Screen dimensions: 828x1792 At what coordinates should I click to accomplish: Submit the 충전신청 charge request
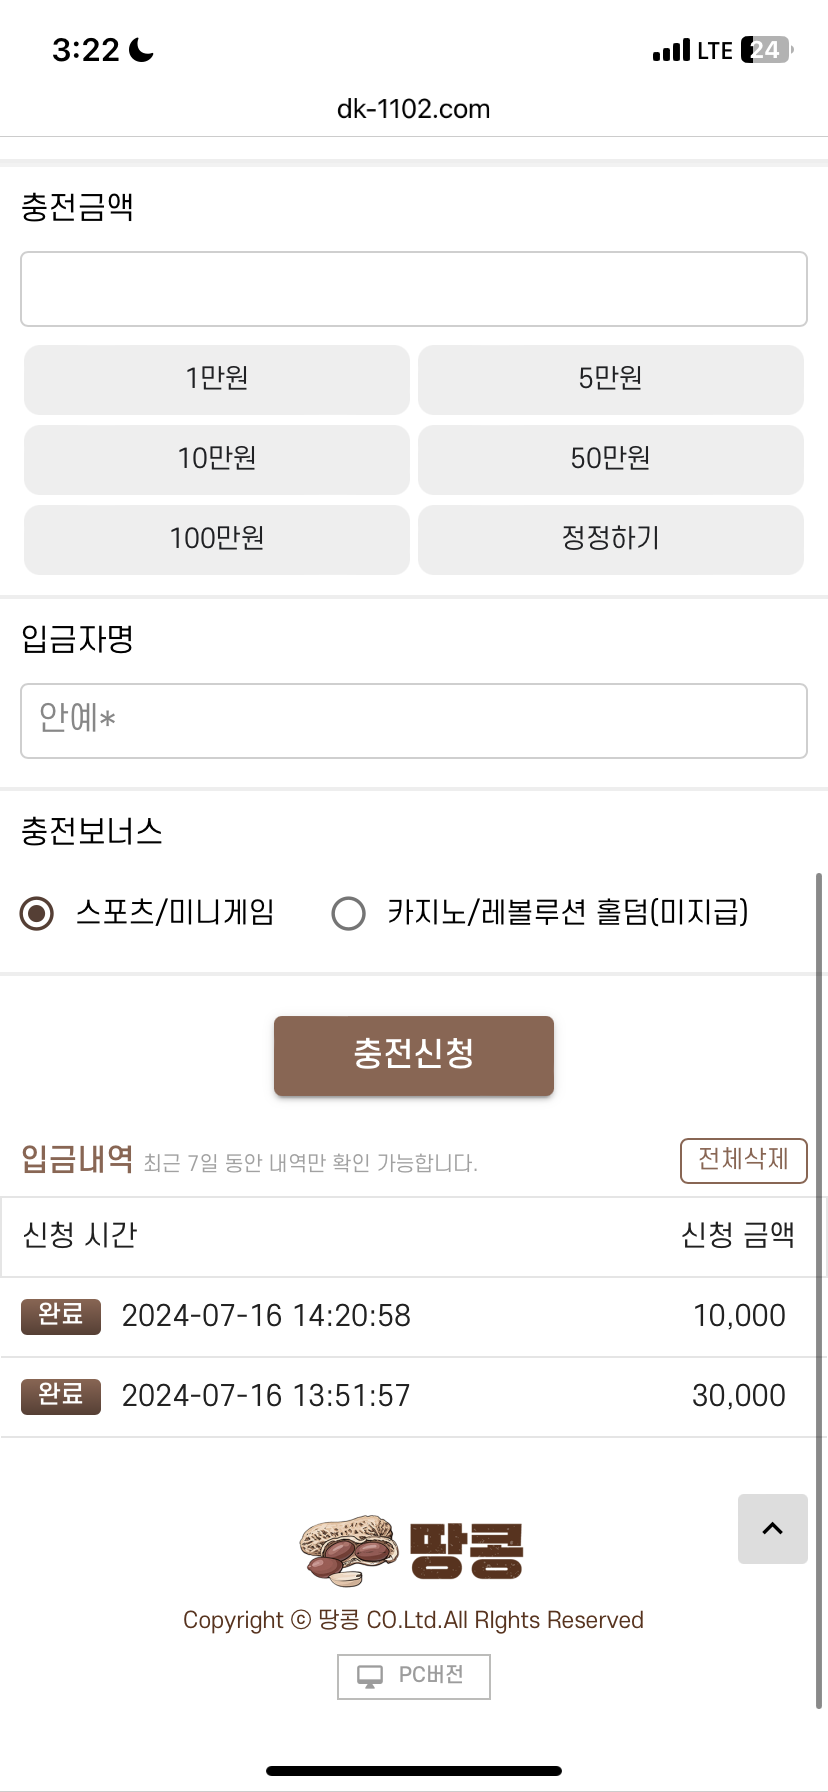click(414, 1055)
